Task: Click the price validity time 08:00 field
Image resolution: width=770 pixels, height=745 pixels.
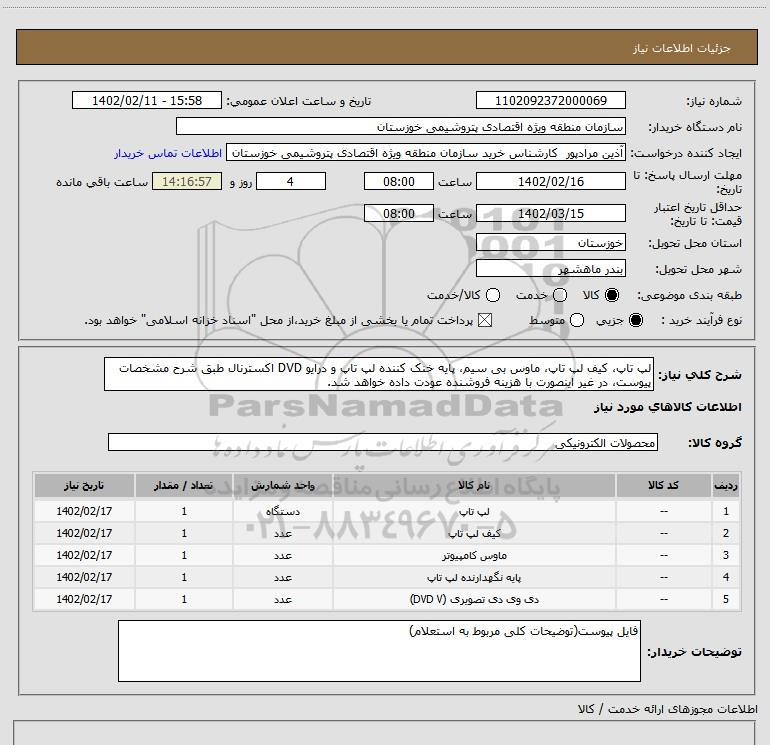Action: coord(399,213)
